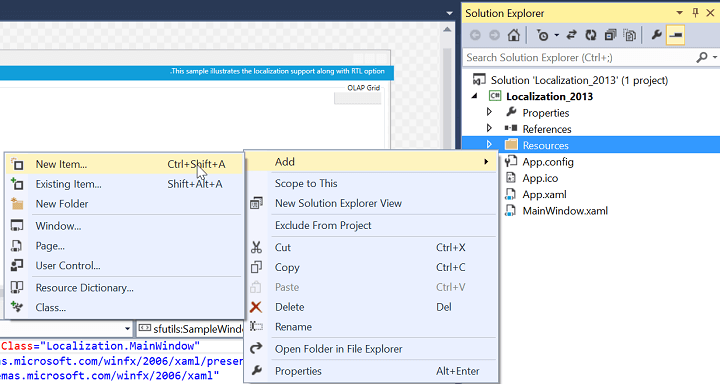Click the Home icon in Solution Explorer toolbar
This screenshot has height=384, width=720.
514,35
